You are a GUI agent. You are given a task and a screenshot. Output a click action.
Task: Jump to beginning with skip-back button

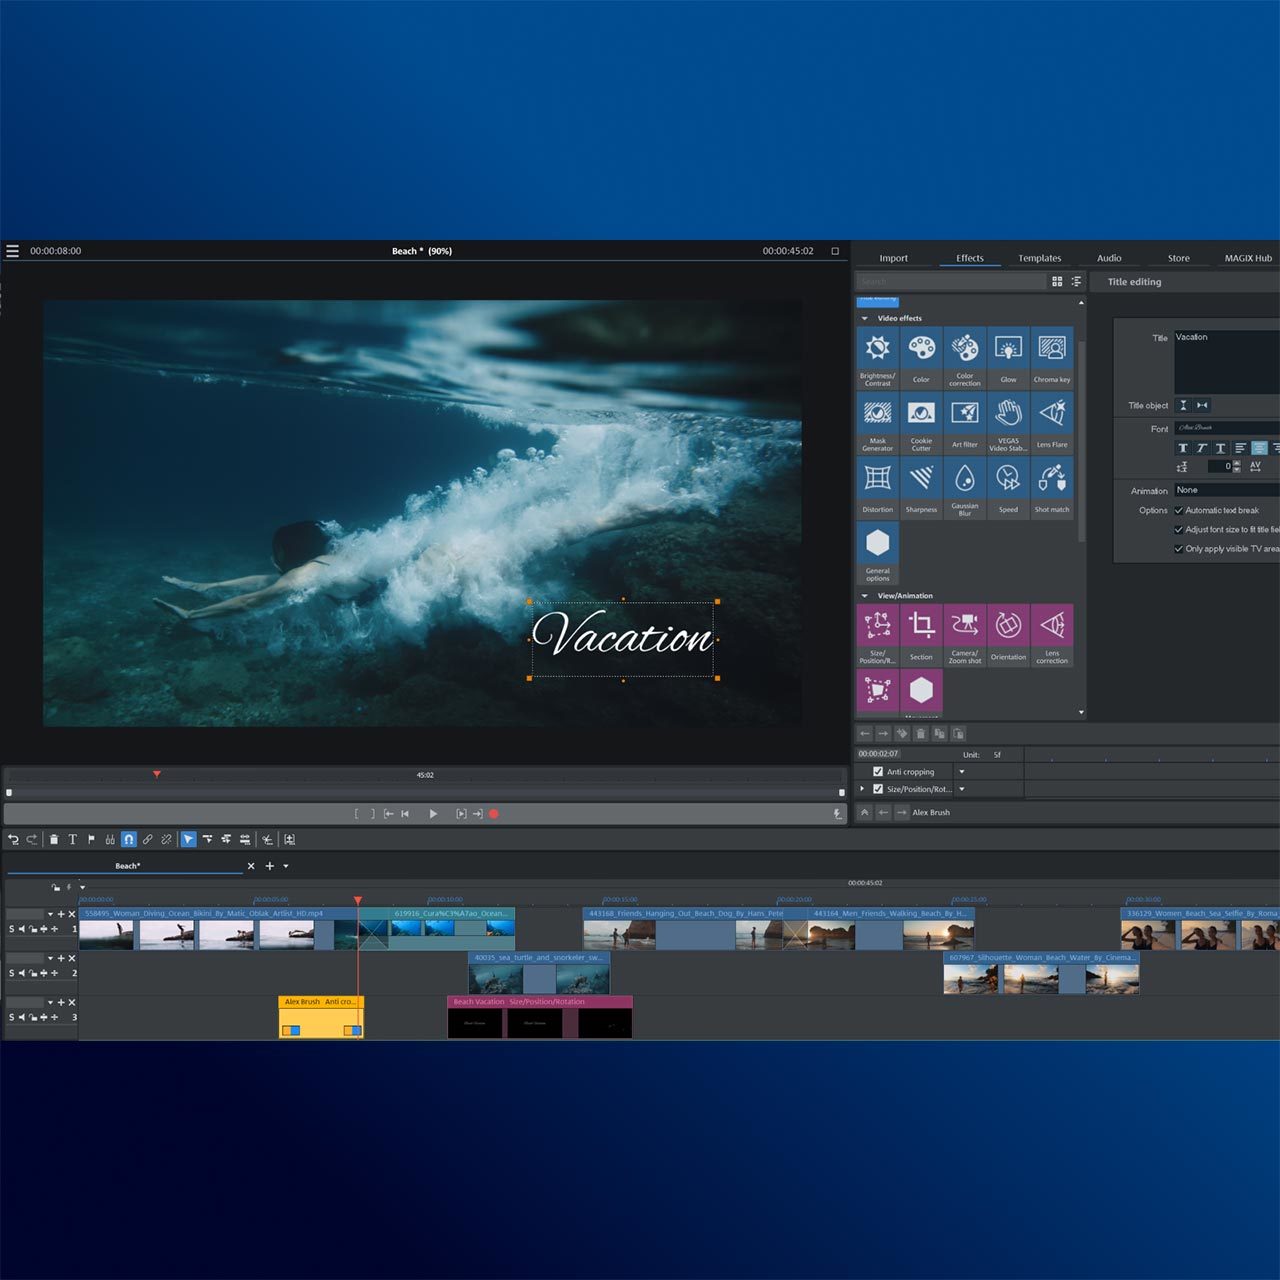click(x=405, y=814)
